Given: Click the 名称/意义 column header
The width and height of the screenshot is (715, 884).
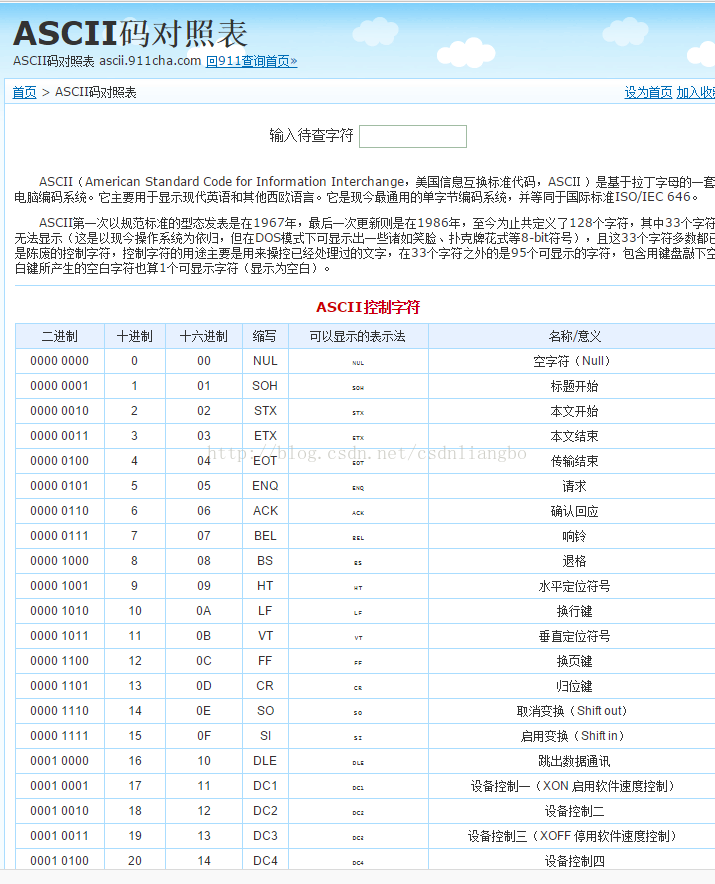Looking at the screenshot, I should coord(574,337).
